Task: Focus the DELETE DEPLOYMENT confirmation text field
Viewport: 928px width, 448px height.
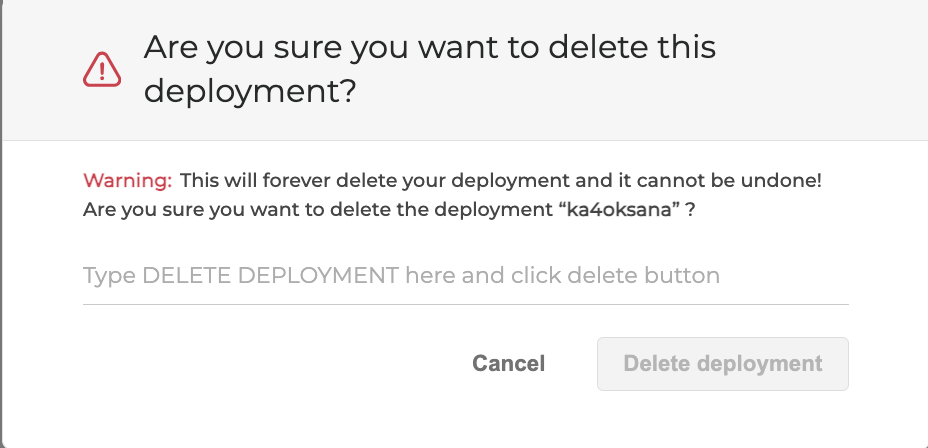Action: (465, 275)
